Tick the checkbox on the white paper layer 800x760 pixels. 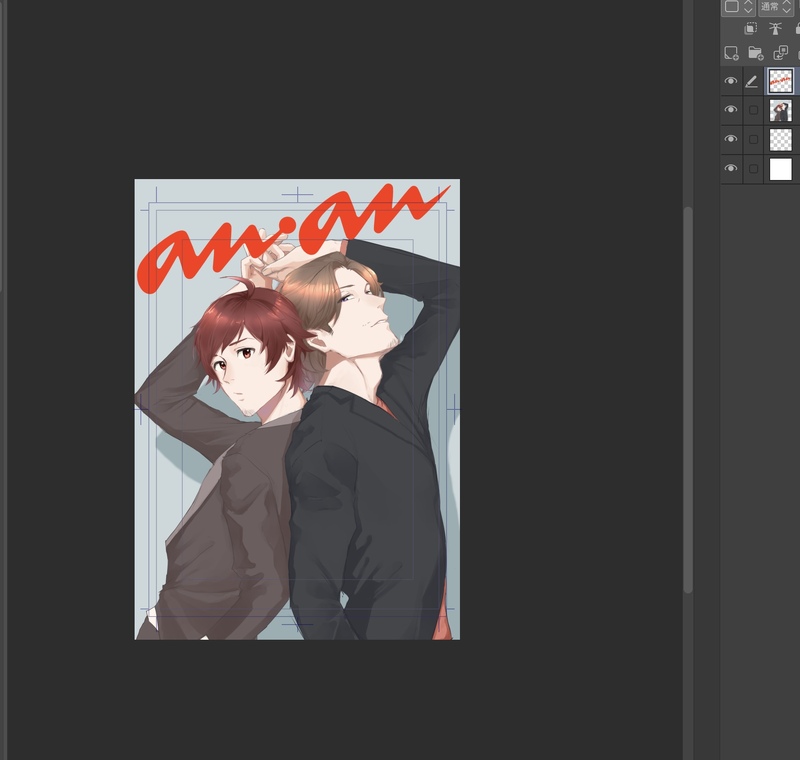coord(753,169)
